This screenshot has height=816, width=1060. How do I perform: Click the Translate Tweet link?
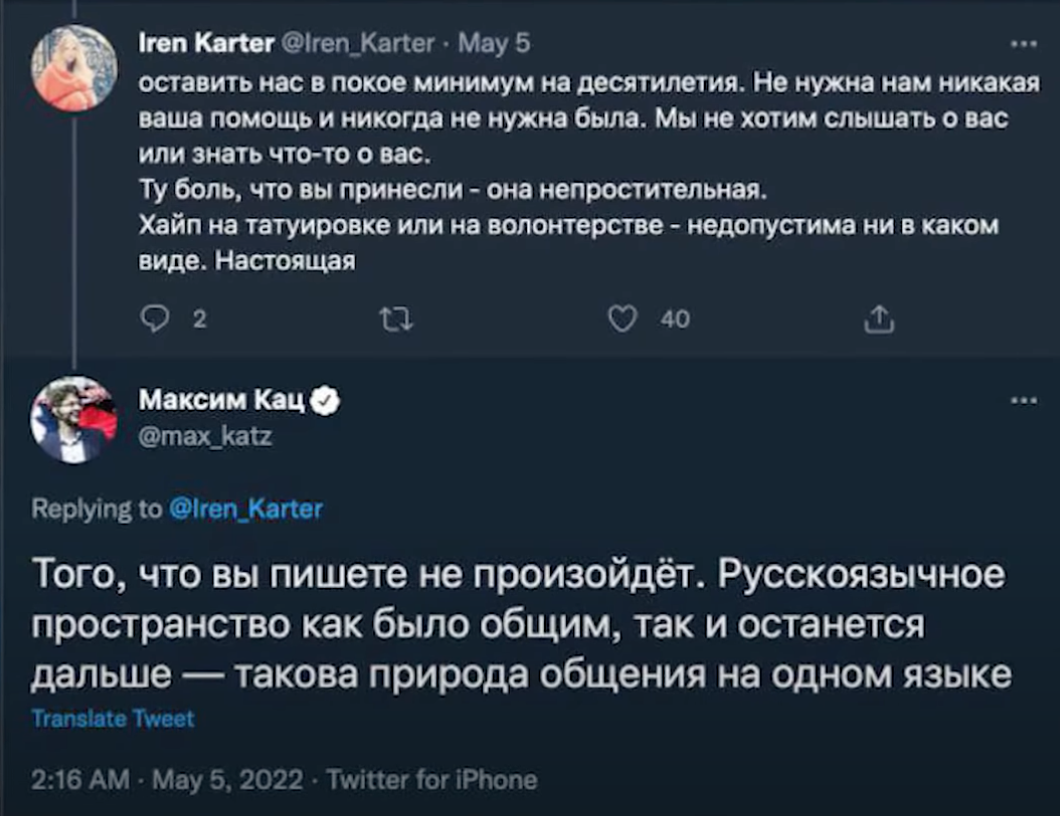[x=113, y=718]
